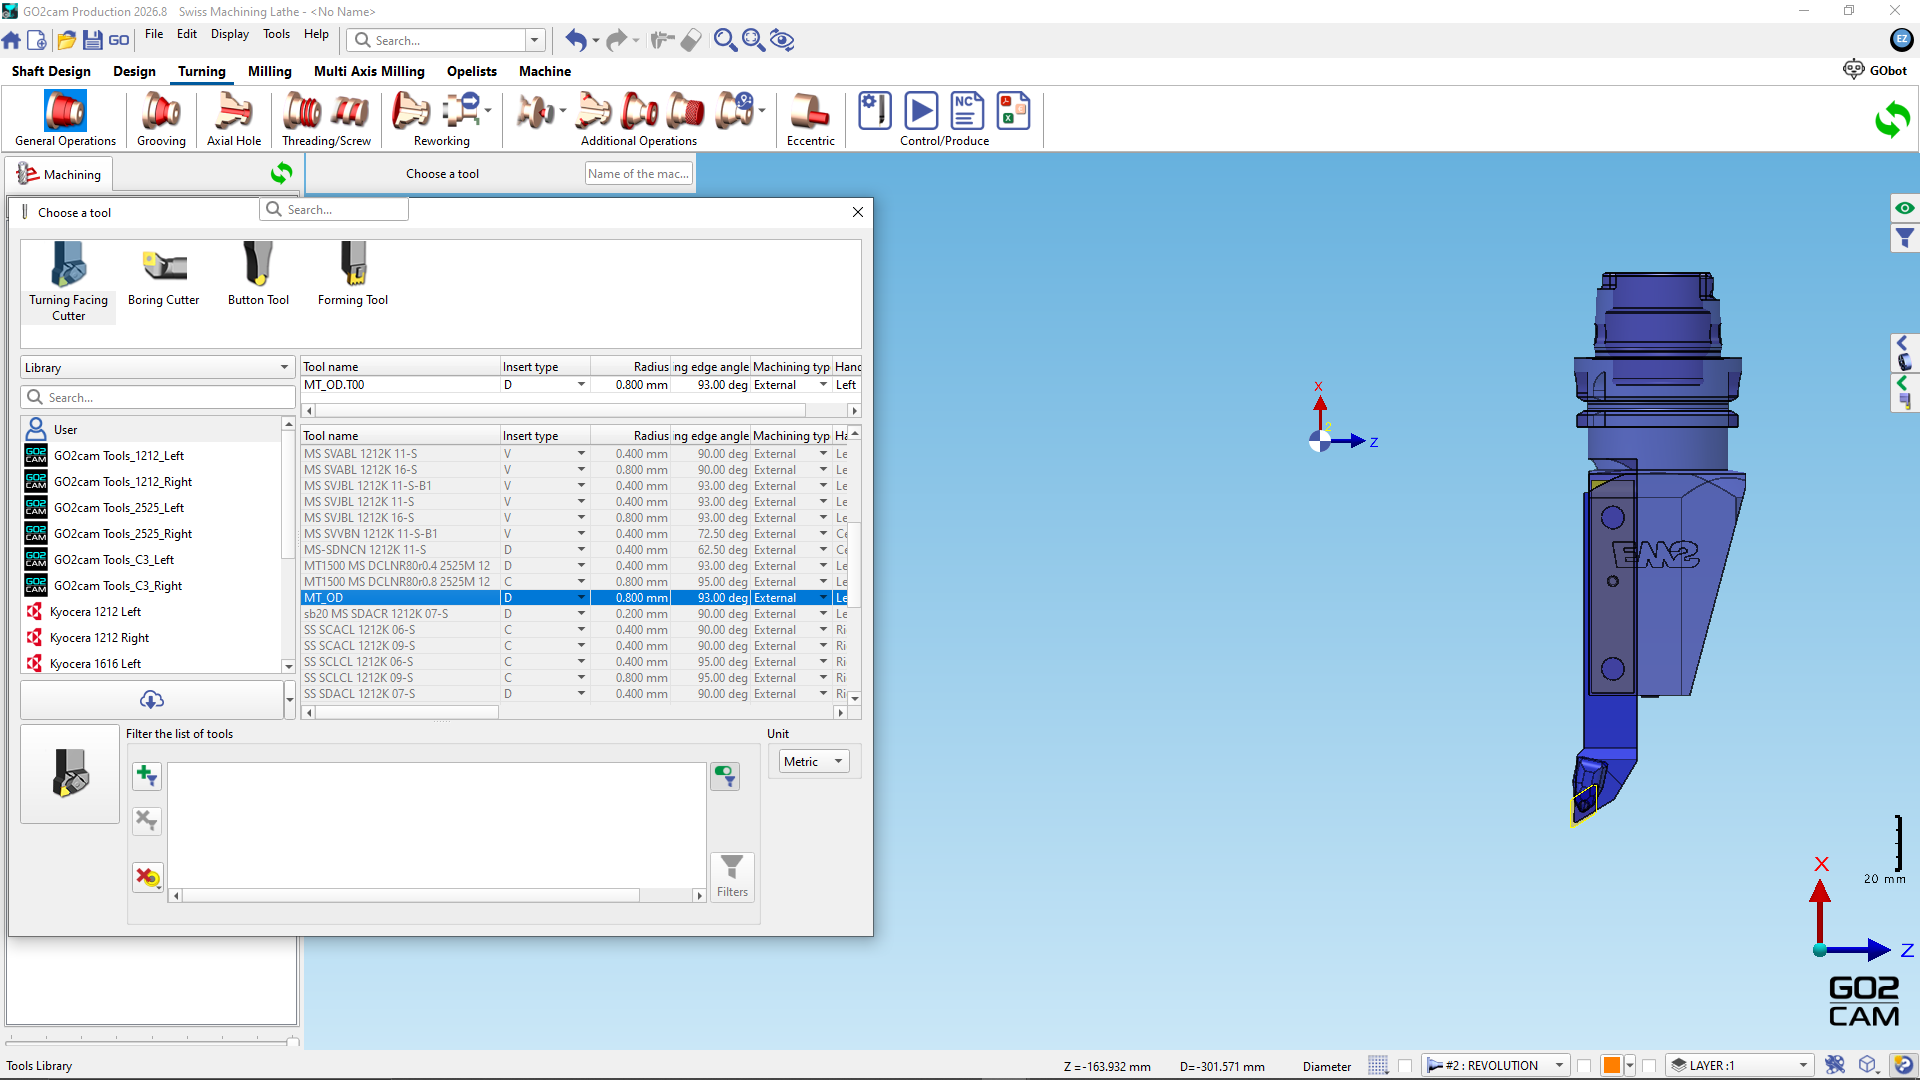The image size is (1920, 1080).
Task: Click the Filters button
Action: [x=732, y=876]
